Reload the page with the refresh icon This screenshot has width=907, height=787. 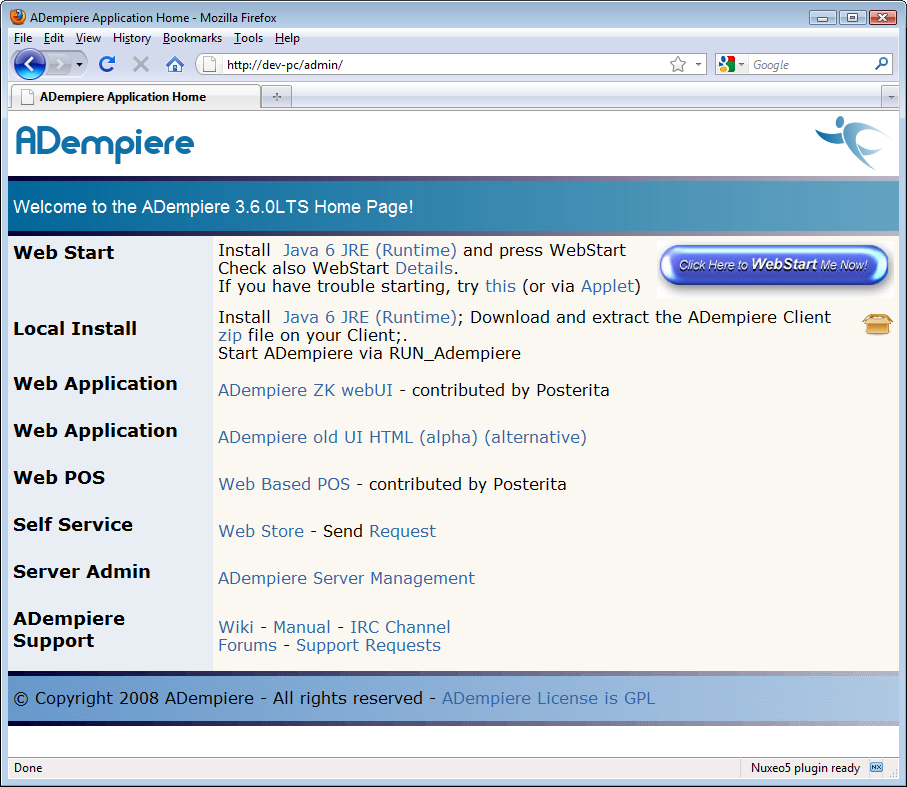[107, 64]
